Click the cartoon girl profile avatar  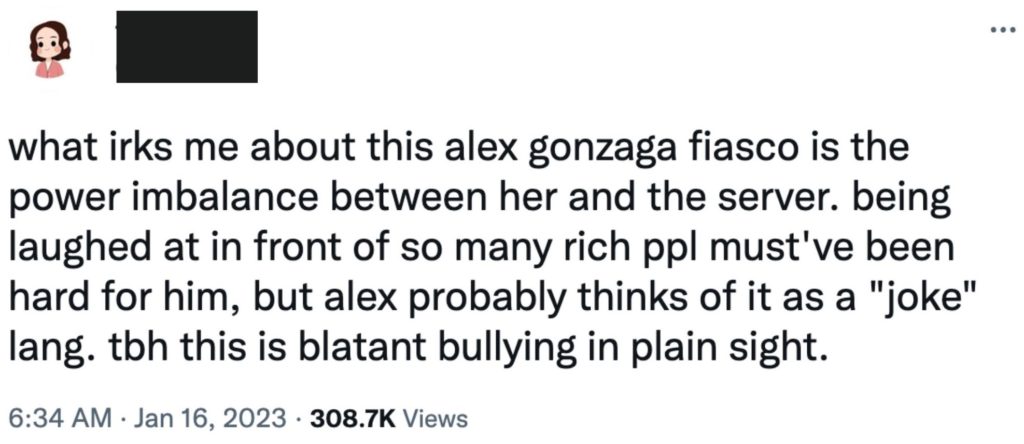coord(49,49)
